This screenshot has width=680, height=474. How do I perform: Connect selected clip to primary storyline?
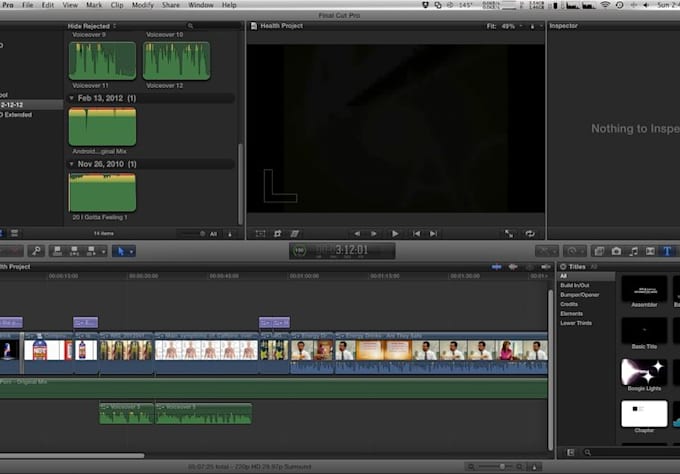[57, 251]
